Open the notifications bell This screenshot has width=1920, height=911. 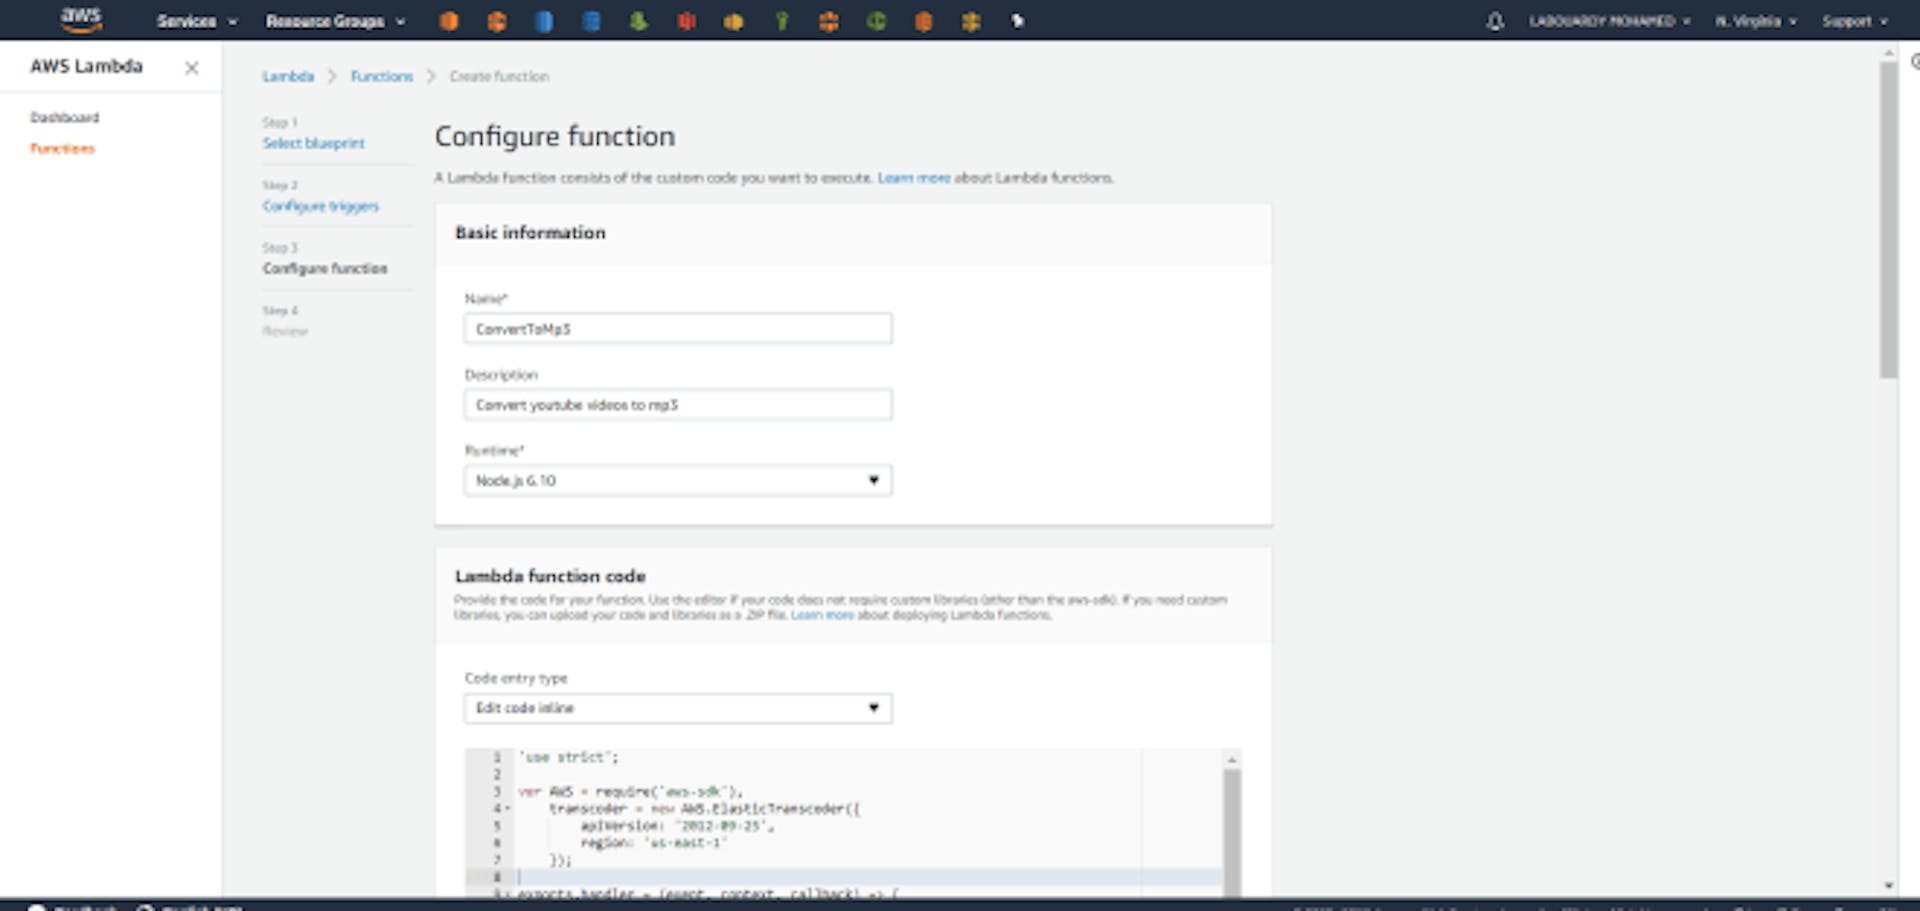1495,21
